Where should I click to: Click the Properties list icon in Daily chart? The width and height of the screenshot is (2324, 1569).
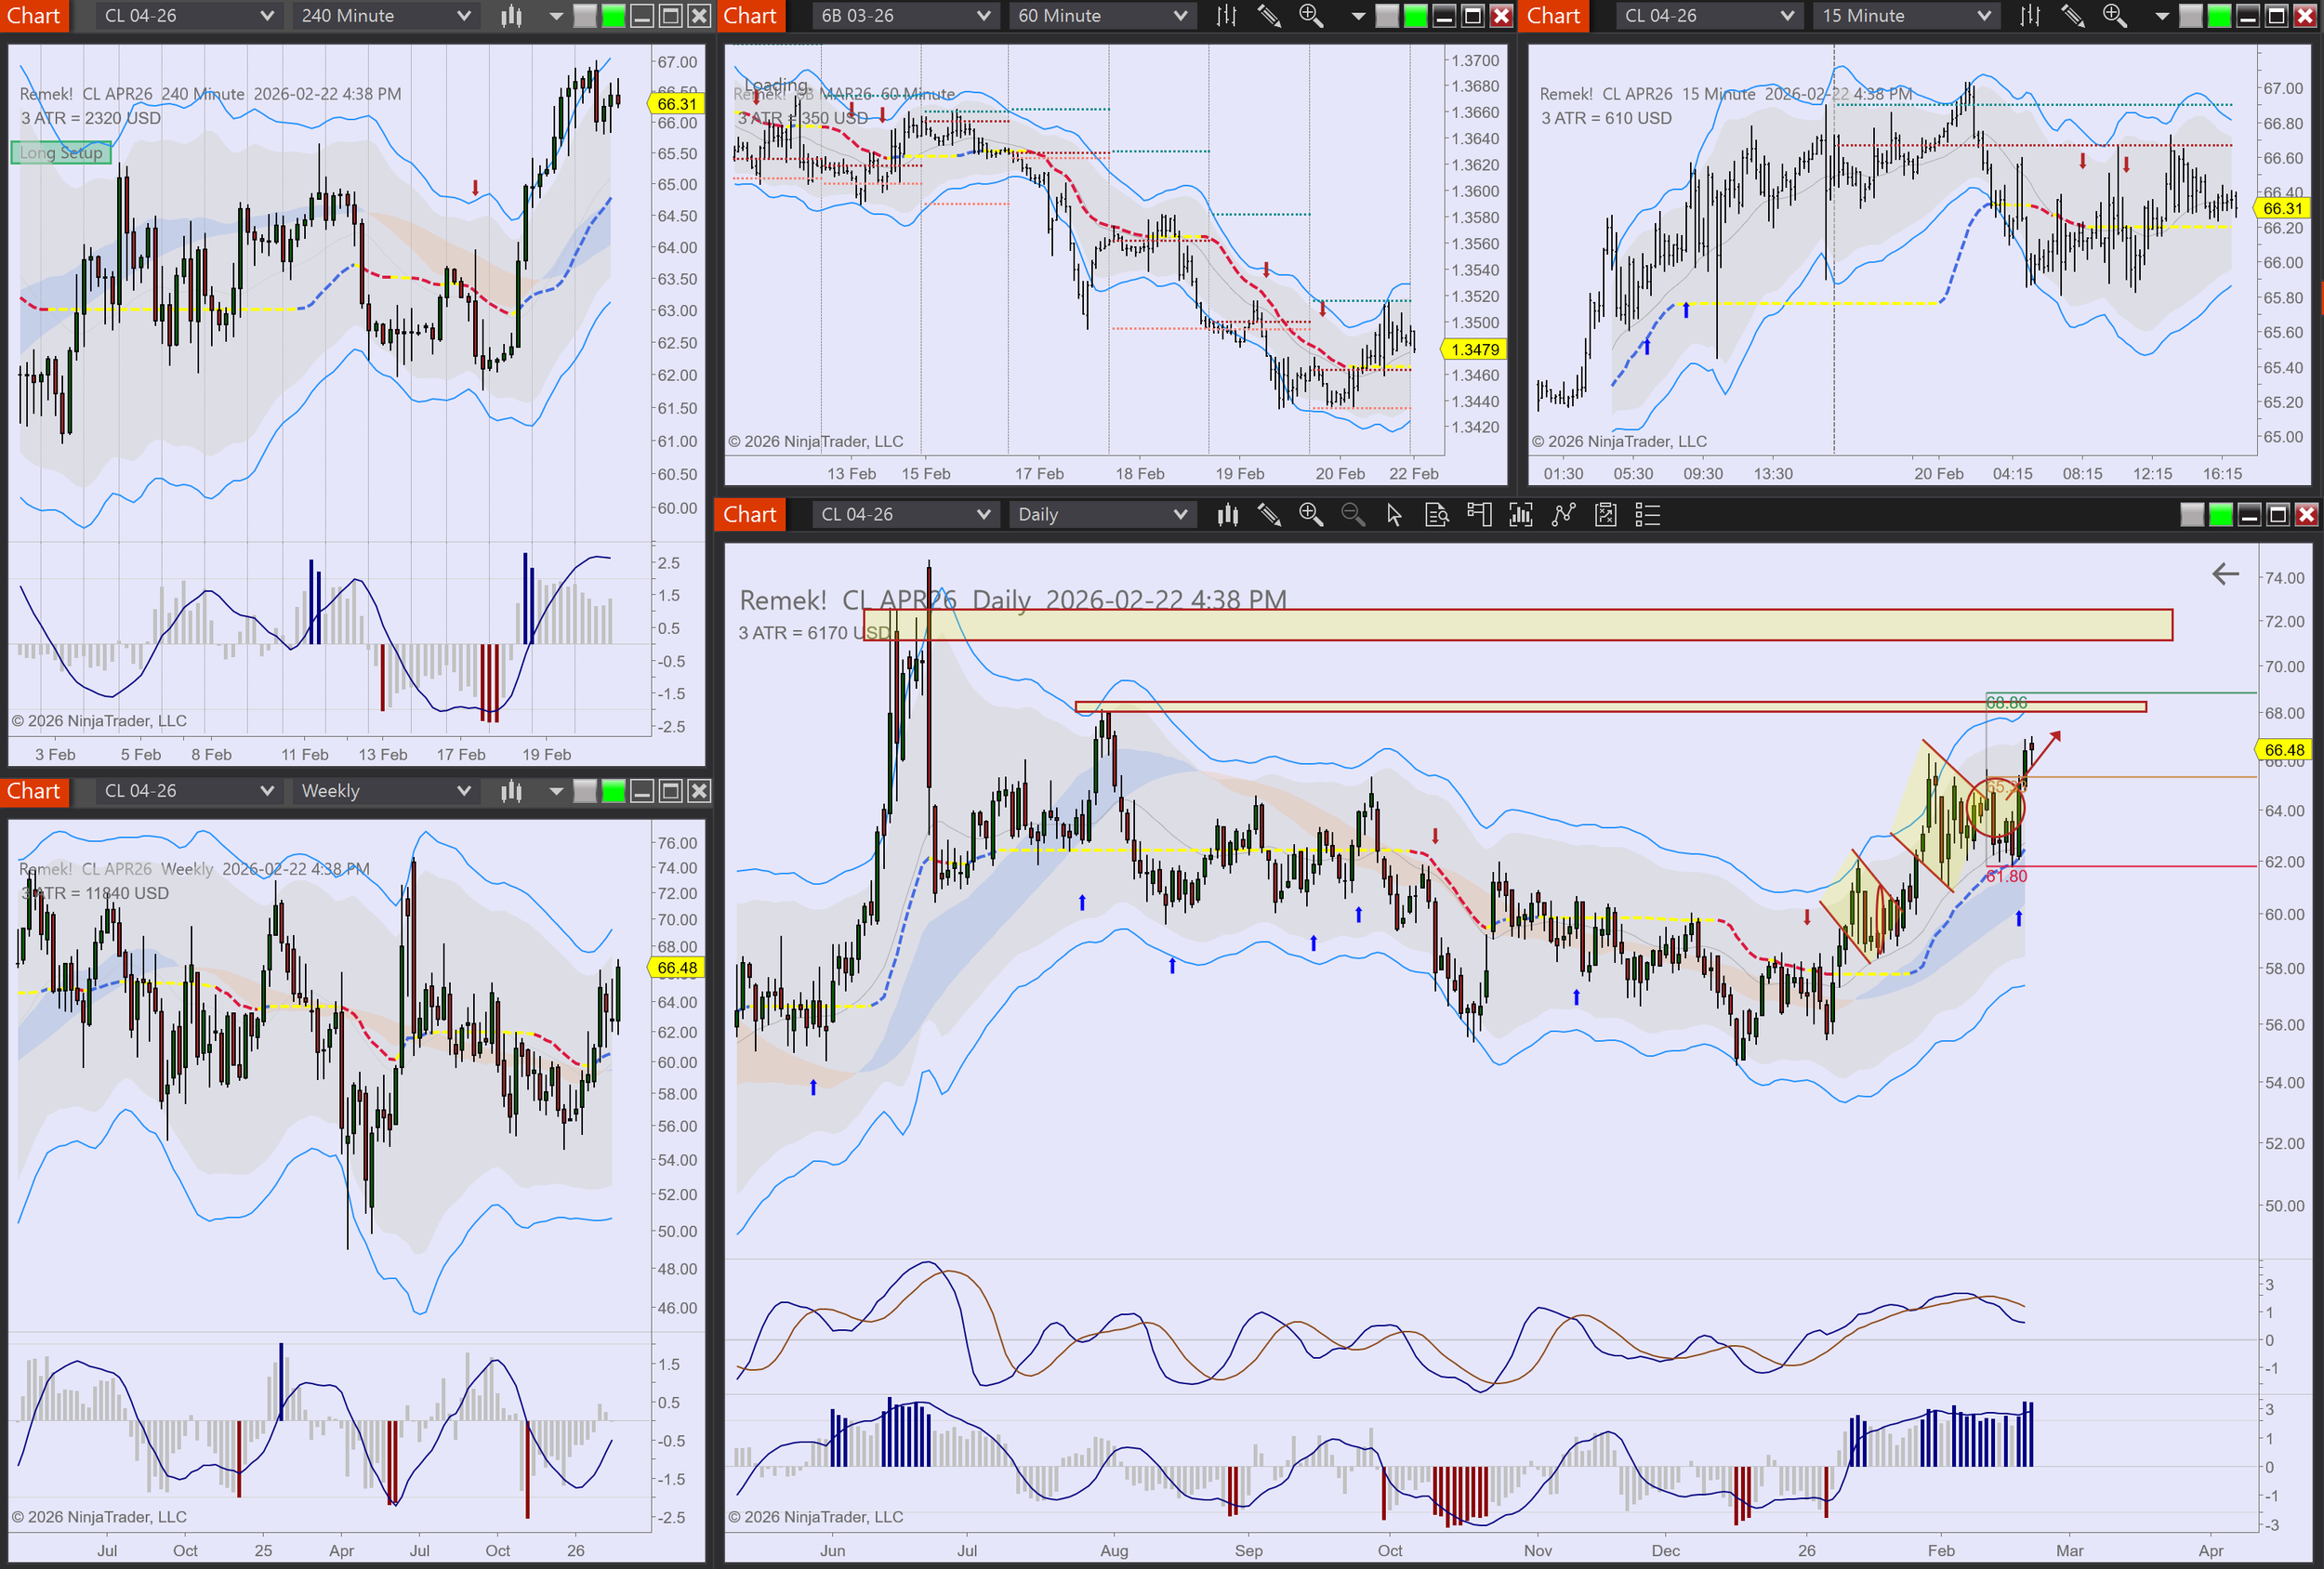coord(1647,515)
